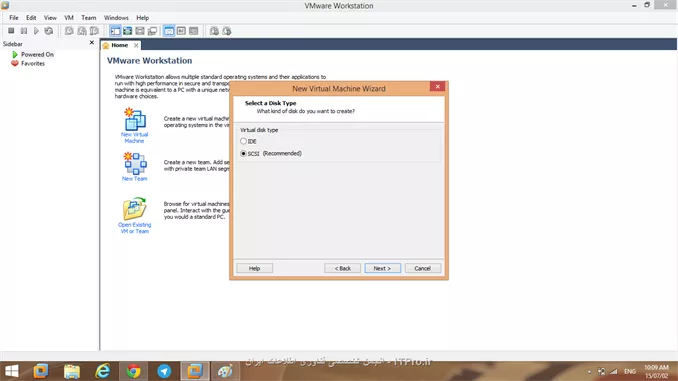This screenshot has height=381, width=678.
Task: Click the Next > button
Action: (x=382, y=269)
